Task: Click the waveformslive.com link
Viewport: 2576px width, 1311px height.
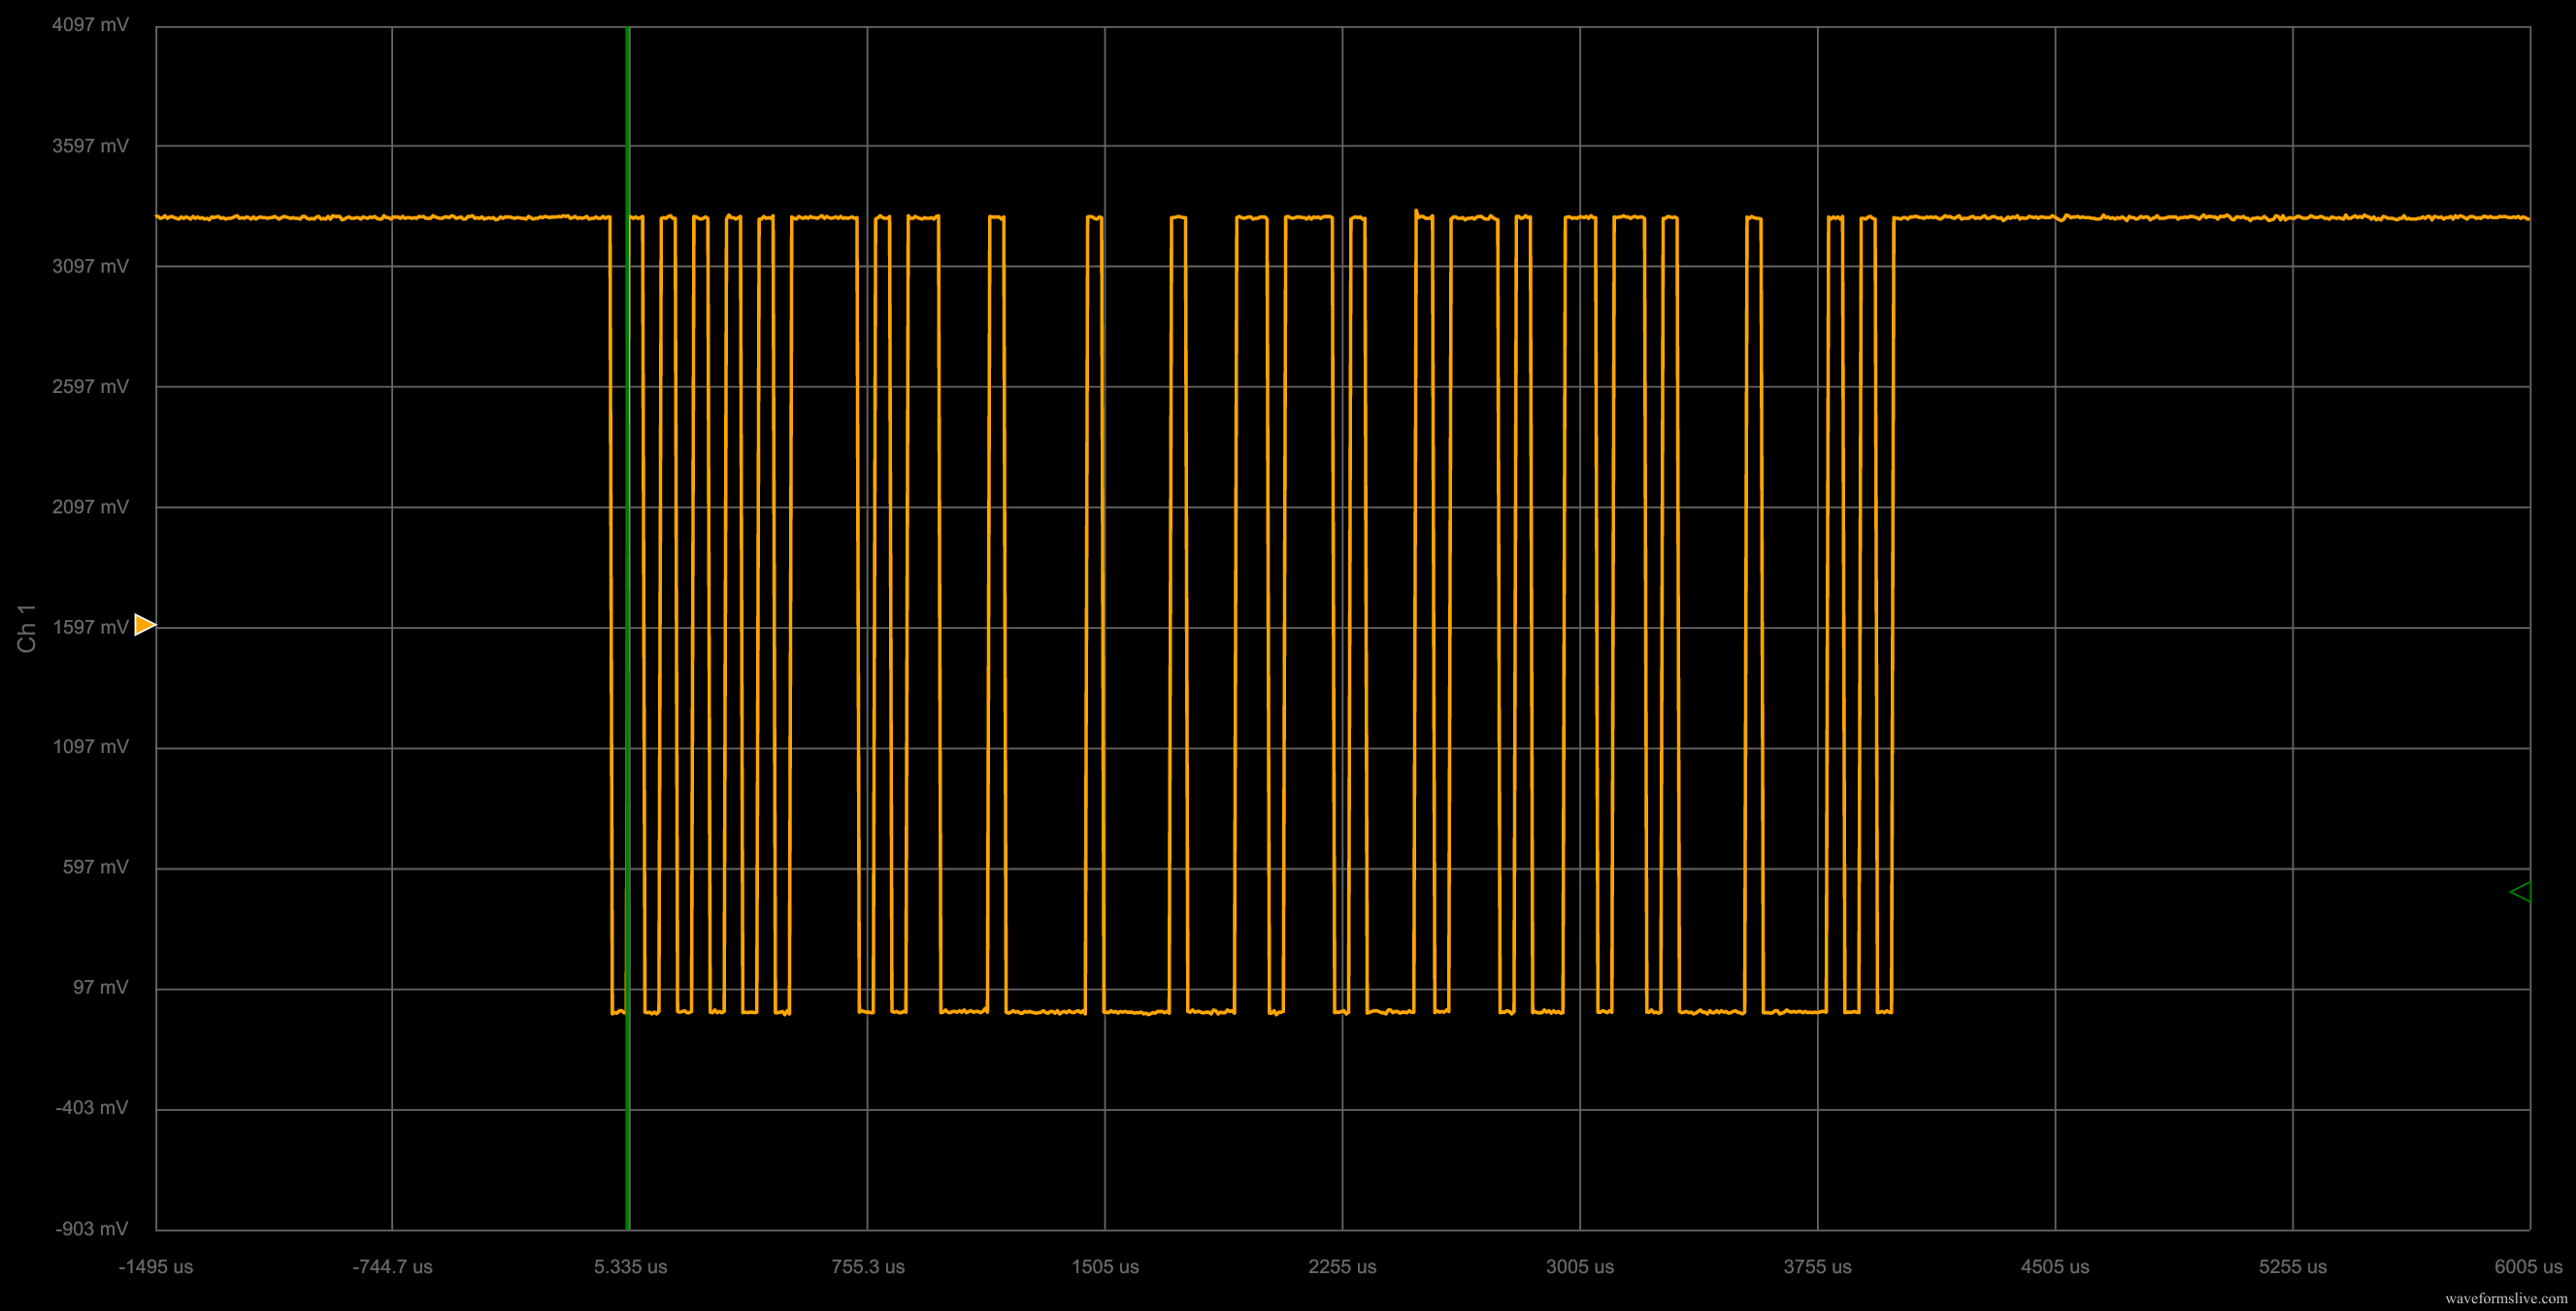Action: [2506, 1298]
